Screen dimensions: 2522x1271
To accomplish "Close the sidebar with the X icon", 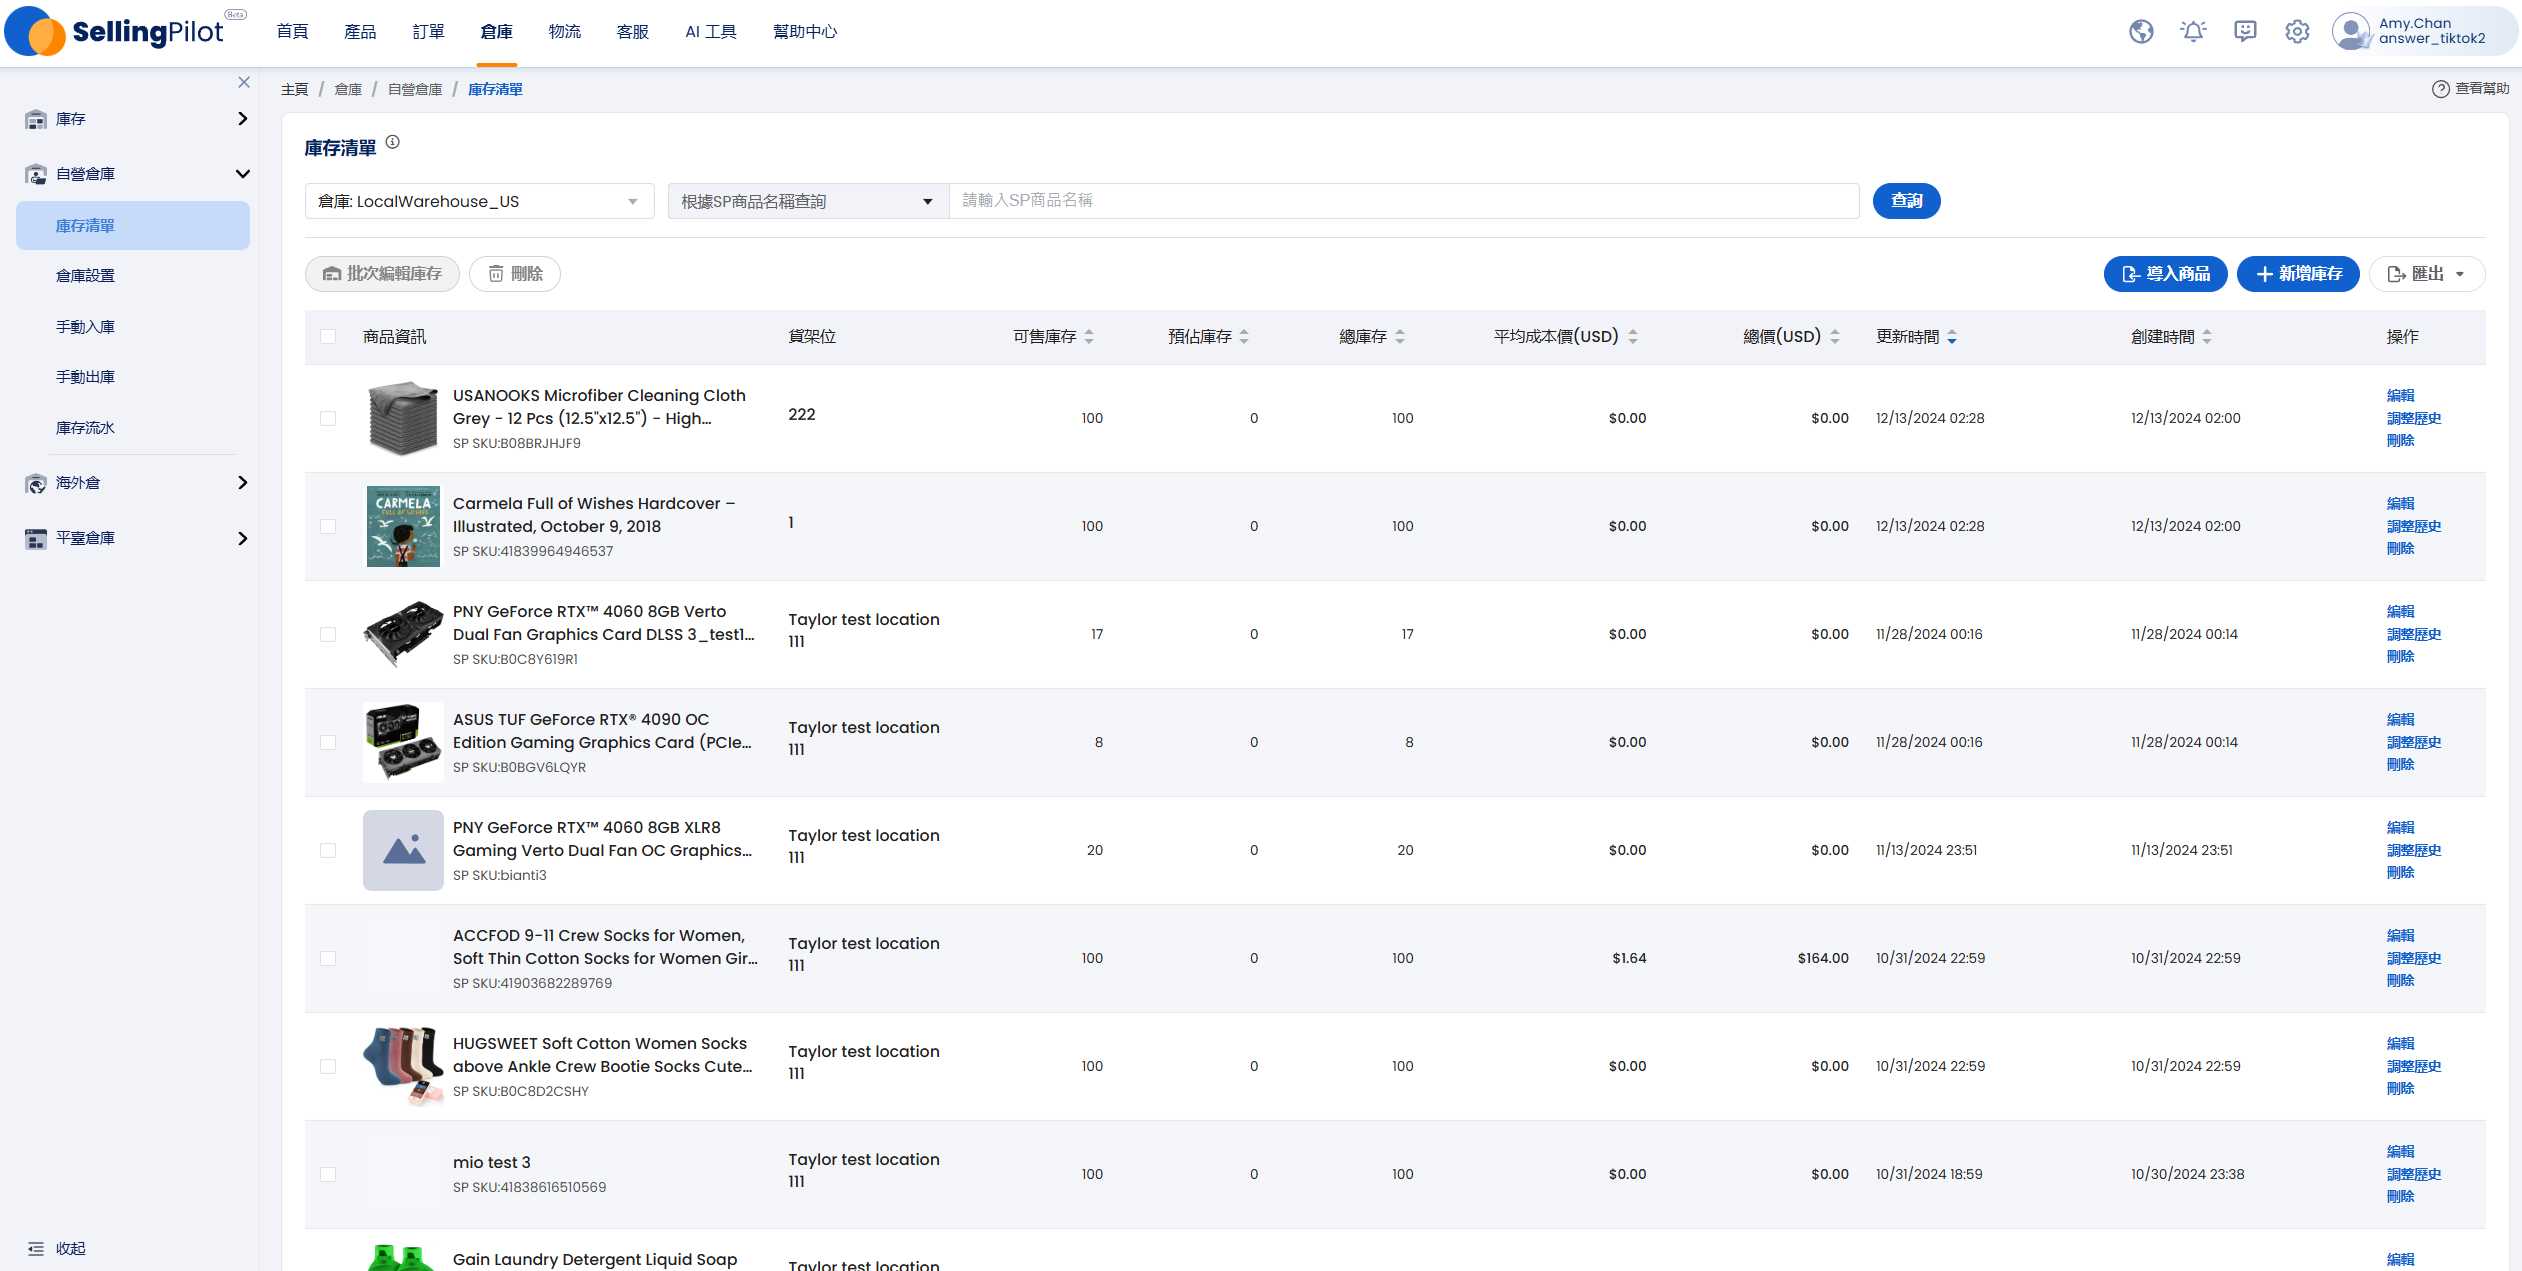I will (x=244, y=82).
